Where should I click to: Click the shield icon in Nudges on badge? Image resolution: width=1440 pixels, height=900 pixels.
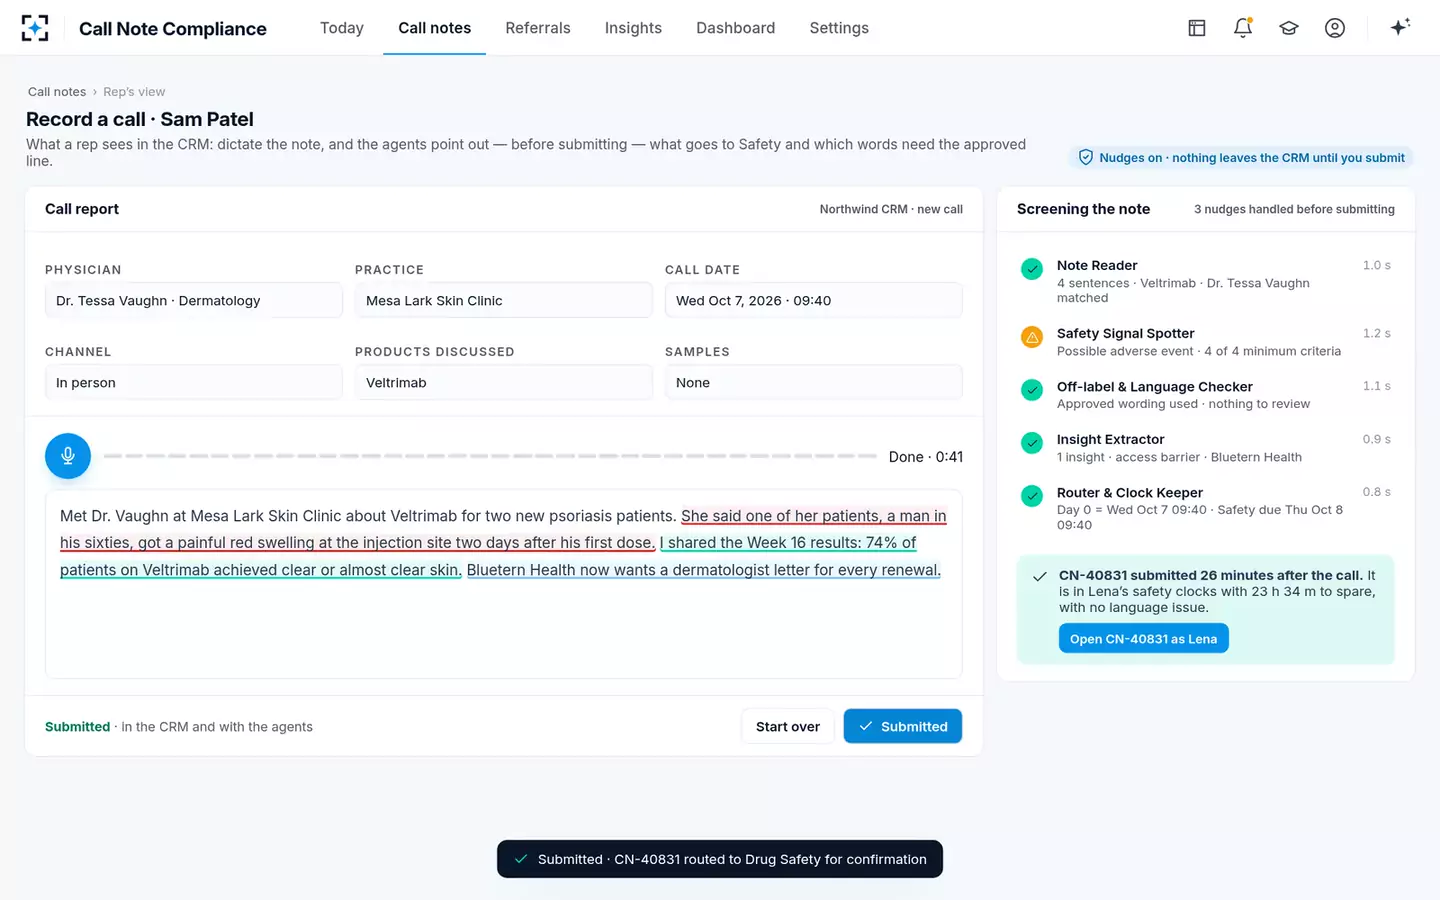point(1086,157)
